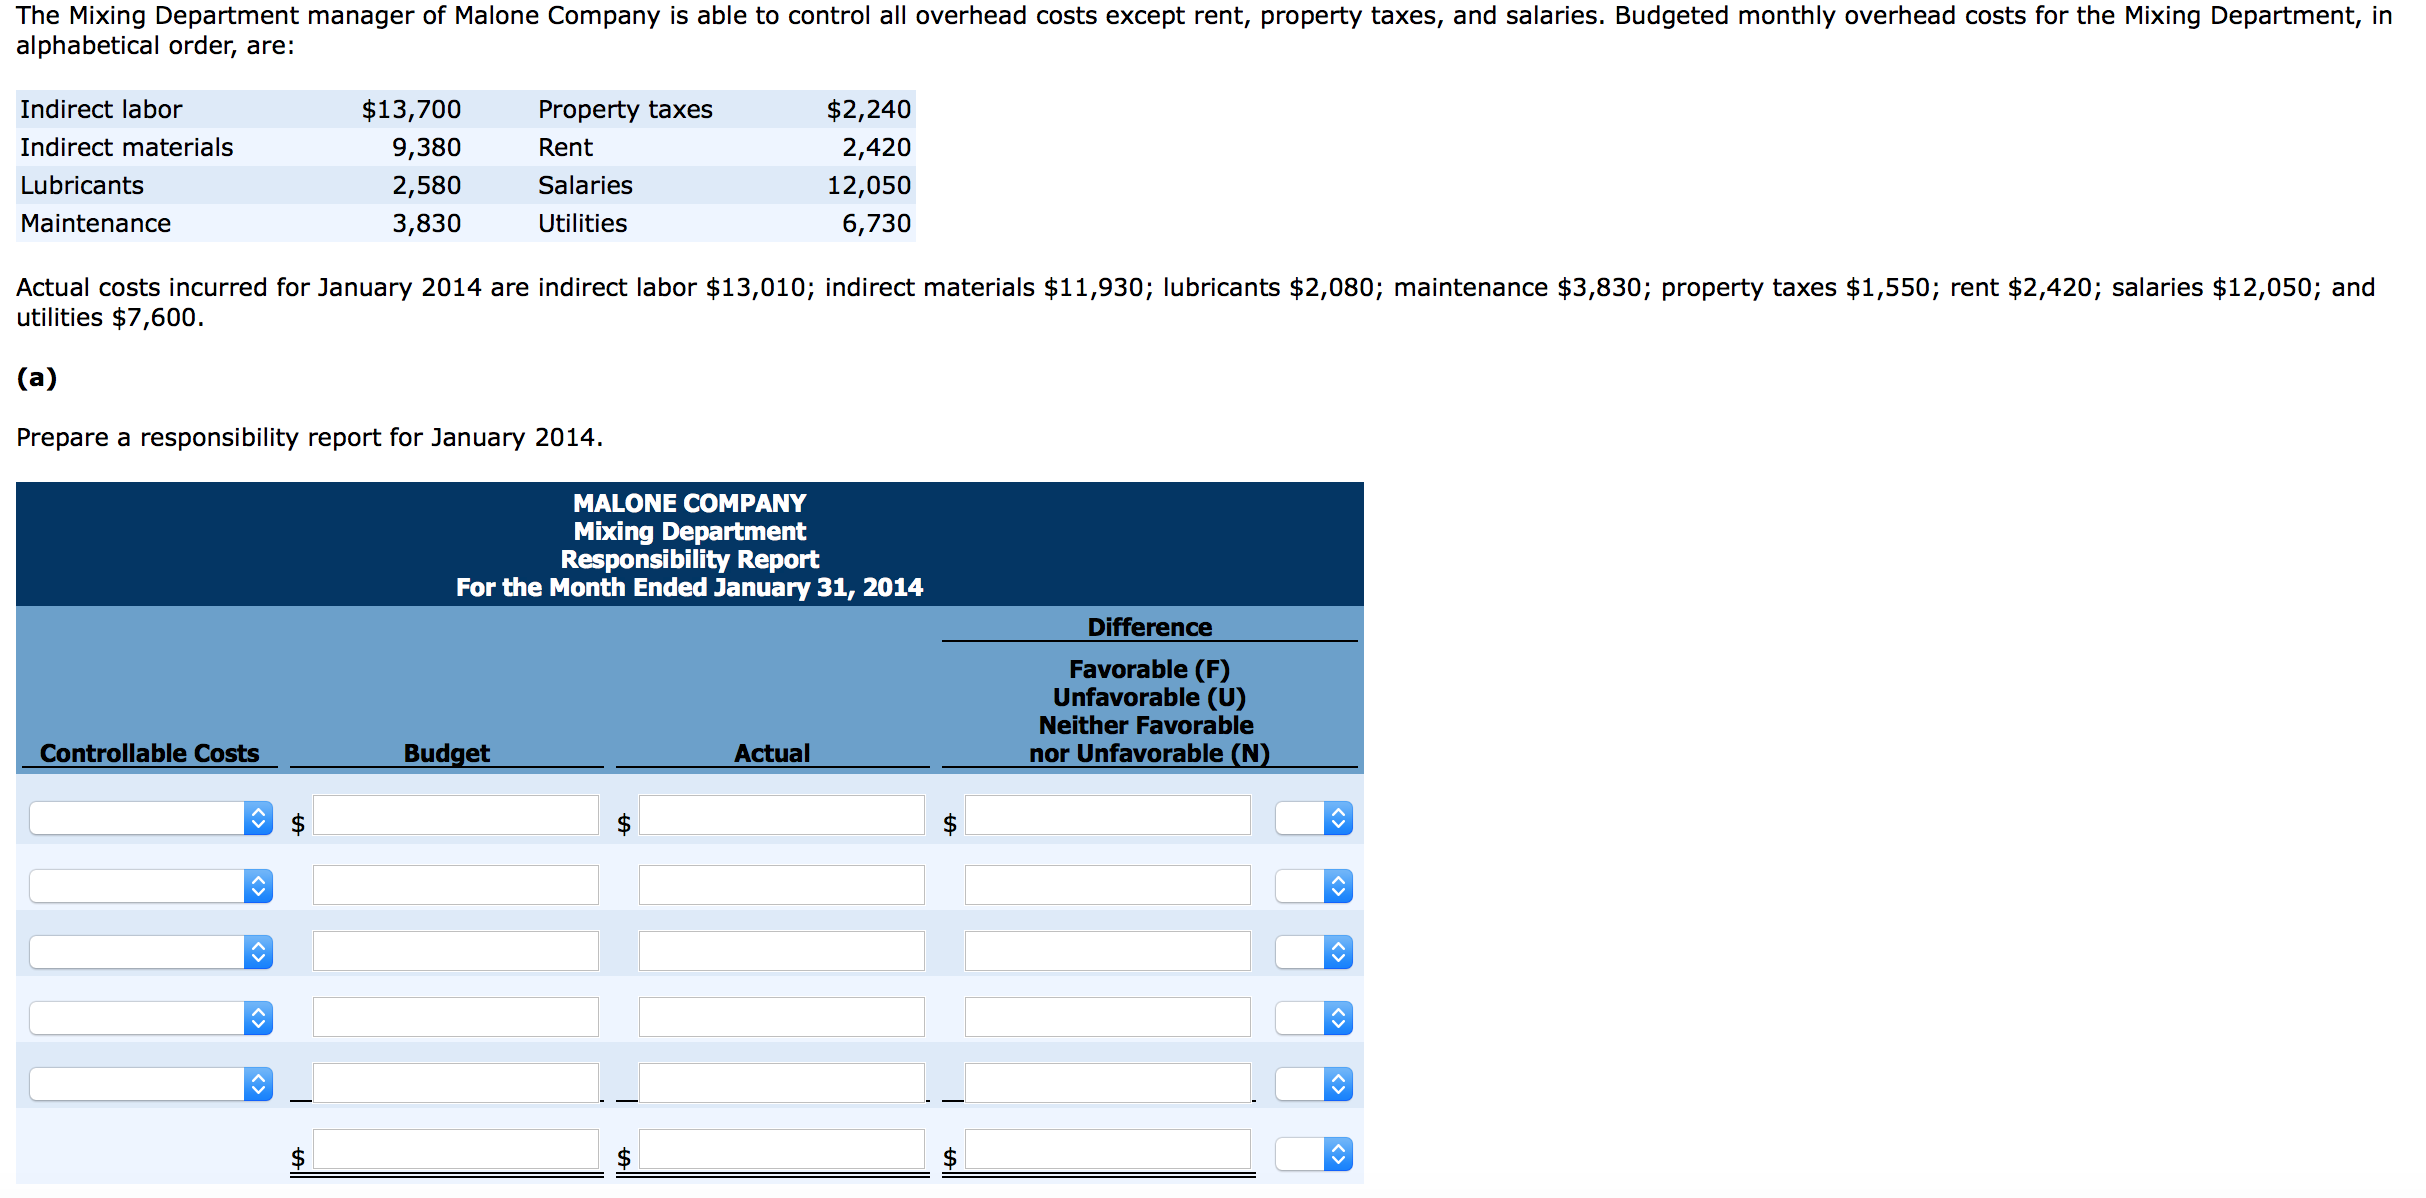2426x1198 pixels.
Task: Open fourth row Controllable Costs dropdown
Action: (151, 1017)
